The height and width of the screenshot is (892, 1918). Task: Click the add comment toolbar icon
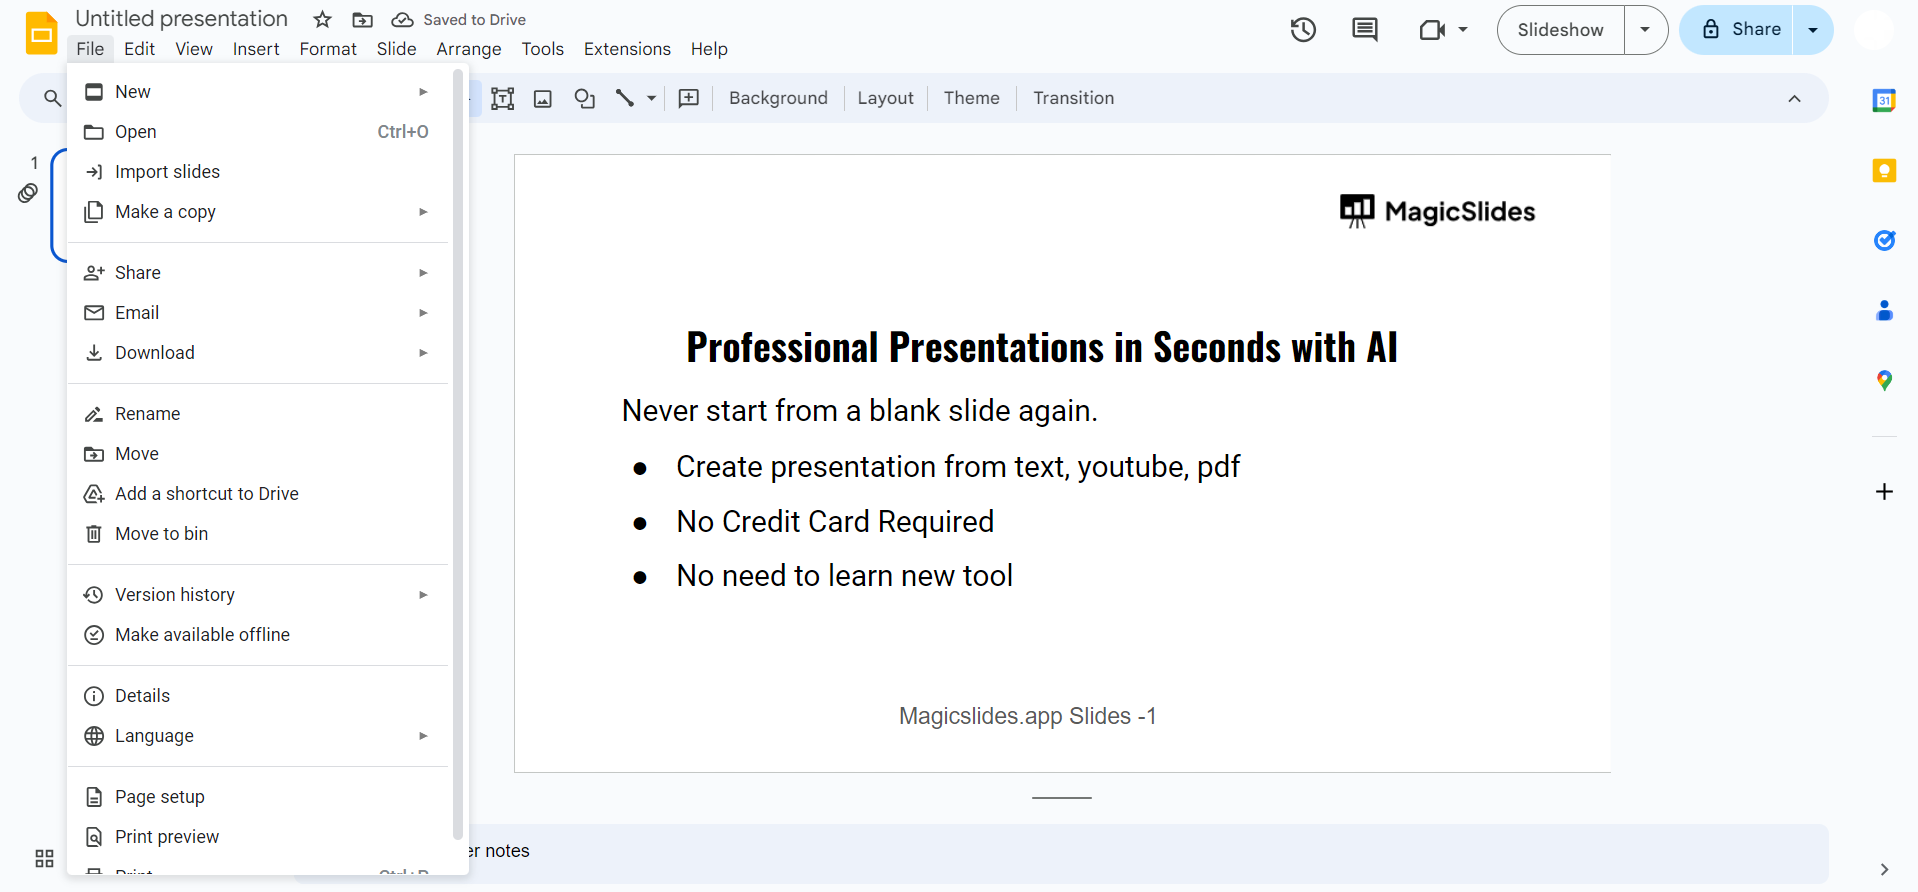689,98
